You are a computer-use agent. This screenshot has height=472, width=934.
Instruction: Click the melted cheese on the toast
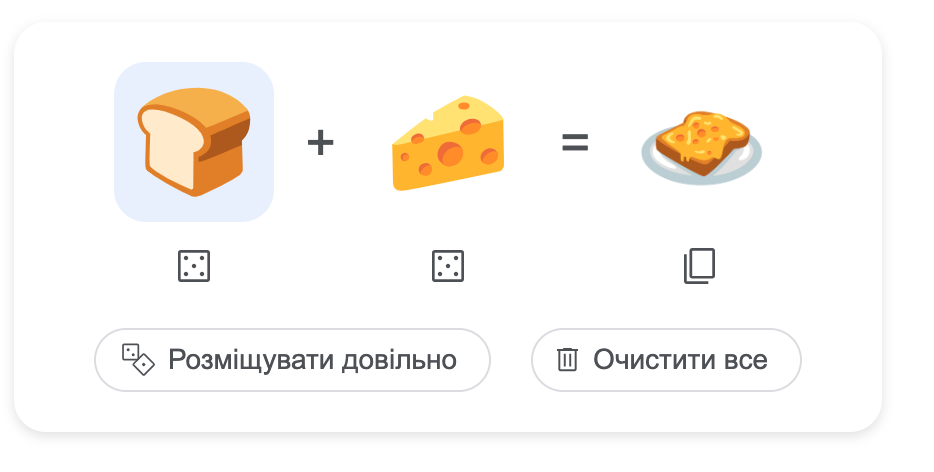point(705,135)
